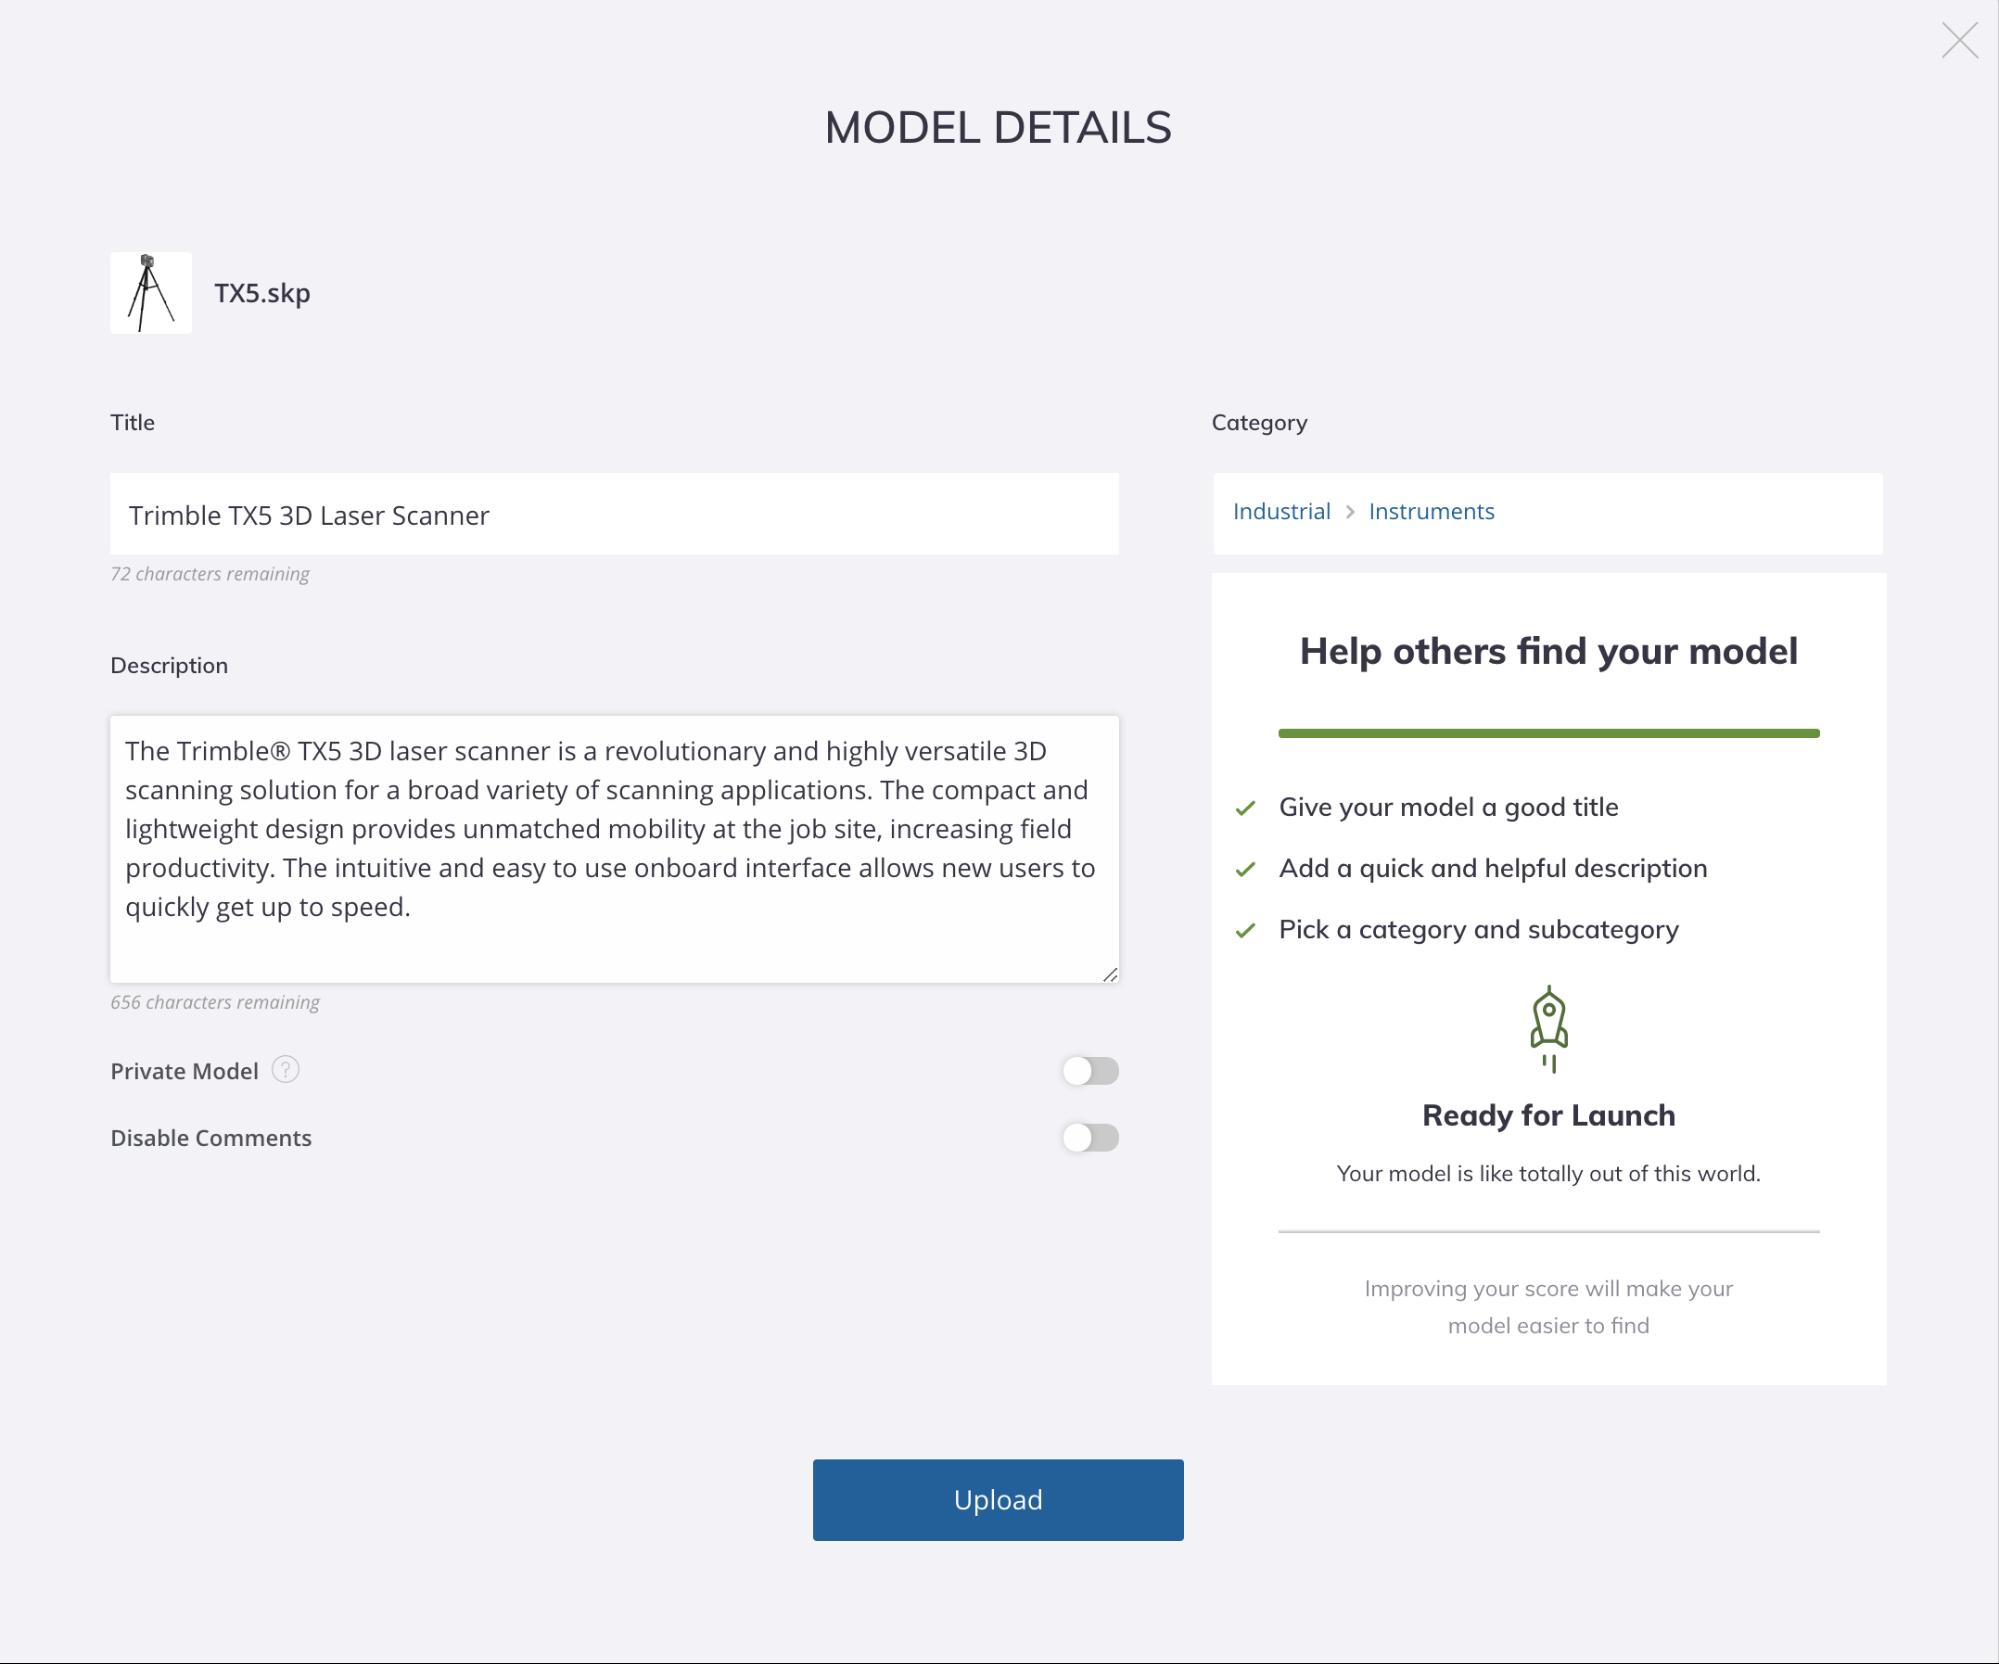This screenshot has width=1999, height=1664.
Task: Click the green score progress bar
Action: click(1549, 733)
